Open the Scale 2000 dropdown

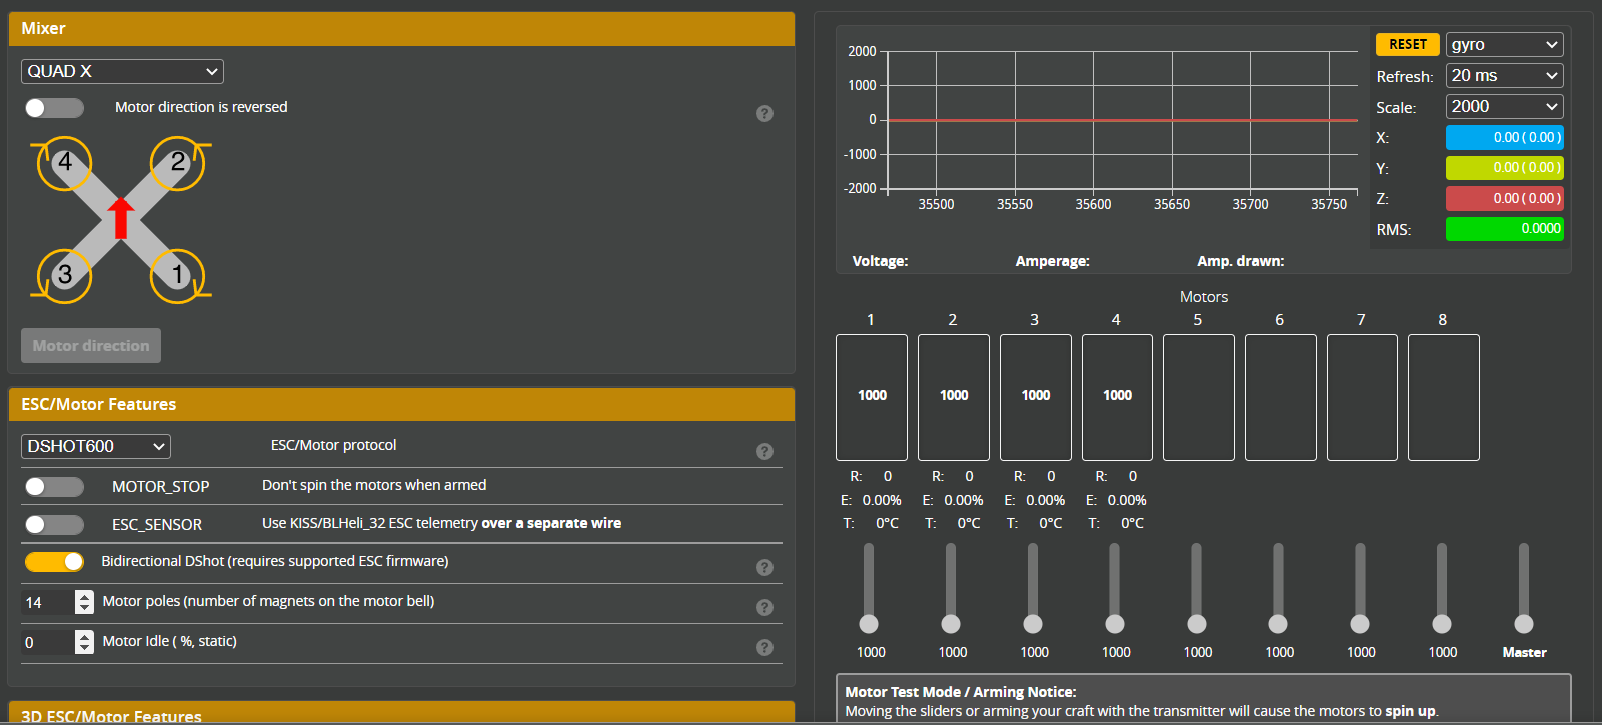(x=1504, y=107)
